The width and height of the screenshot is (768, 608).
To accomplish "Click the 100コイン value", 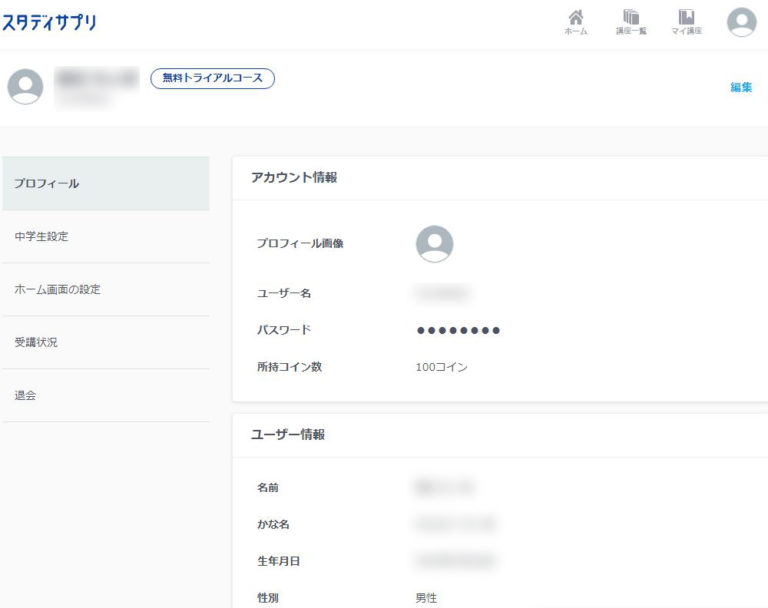I will (441, 367).
